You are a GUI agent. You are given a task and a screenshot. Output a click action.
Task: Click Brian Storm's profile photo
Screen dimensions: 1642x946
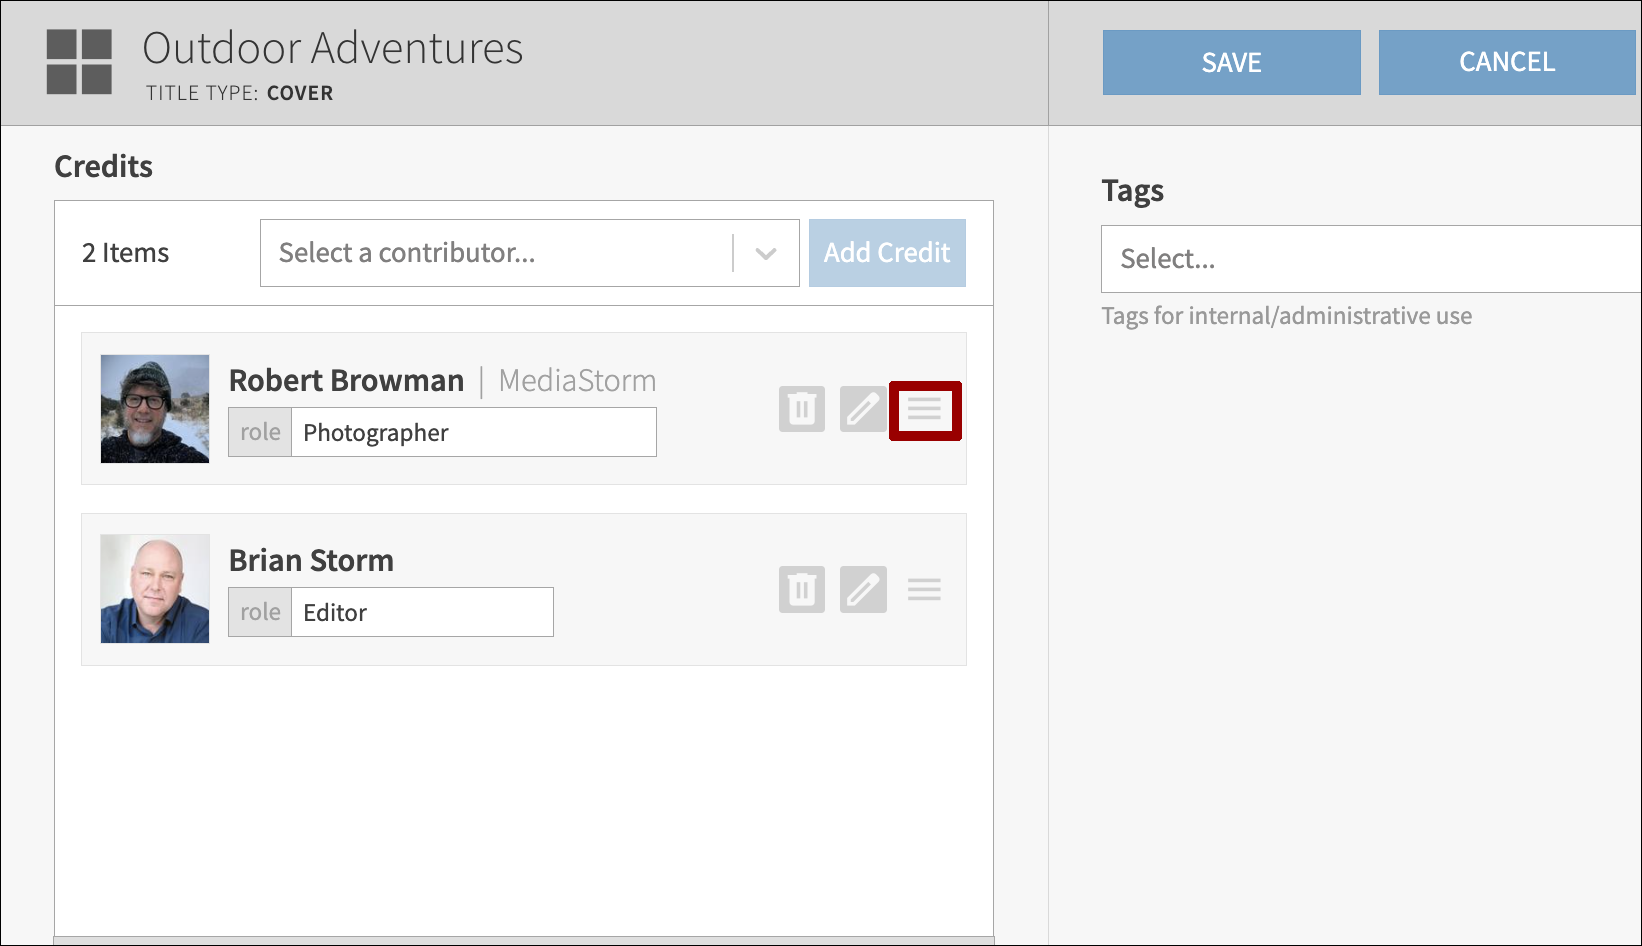[155, 589]
